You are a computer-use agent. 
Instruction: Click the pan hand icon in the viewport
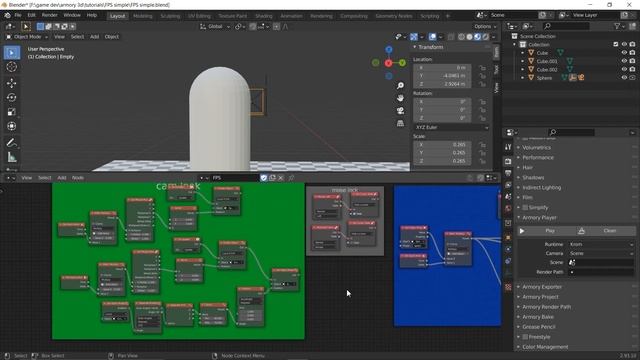coord(400,98)
